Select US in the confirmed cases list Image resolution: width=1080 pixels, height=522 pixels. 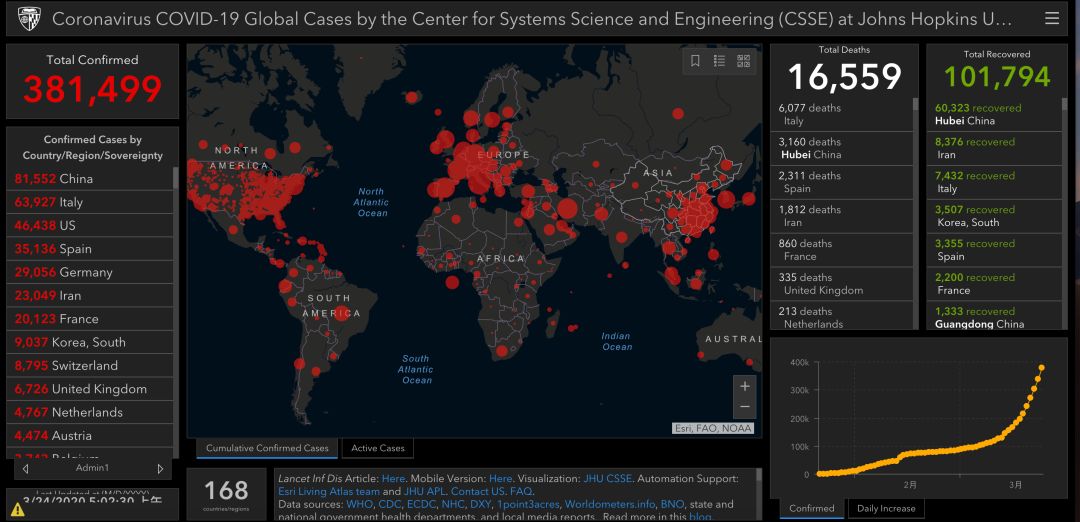point(90,226)
